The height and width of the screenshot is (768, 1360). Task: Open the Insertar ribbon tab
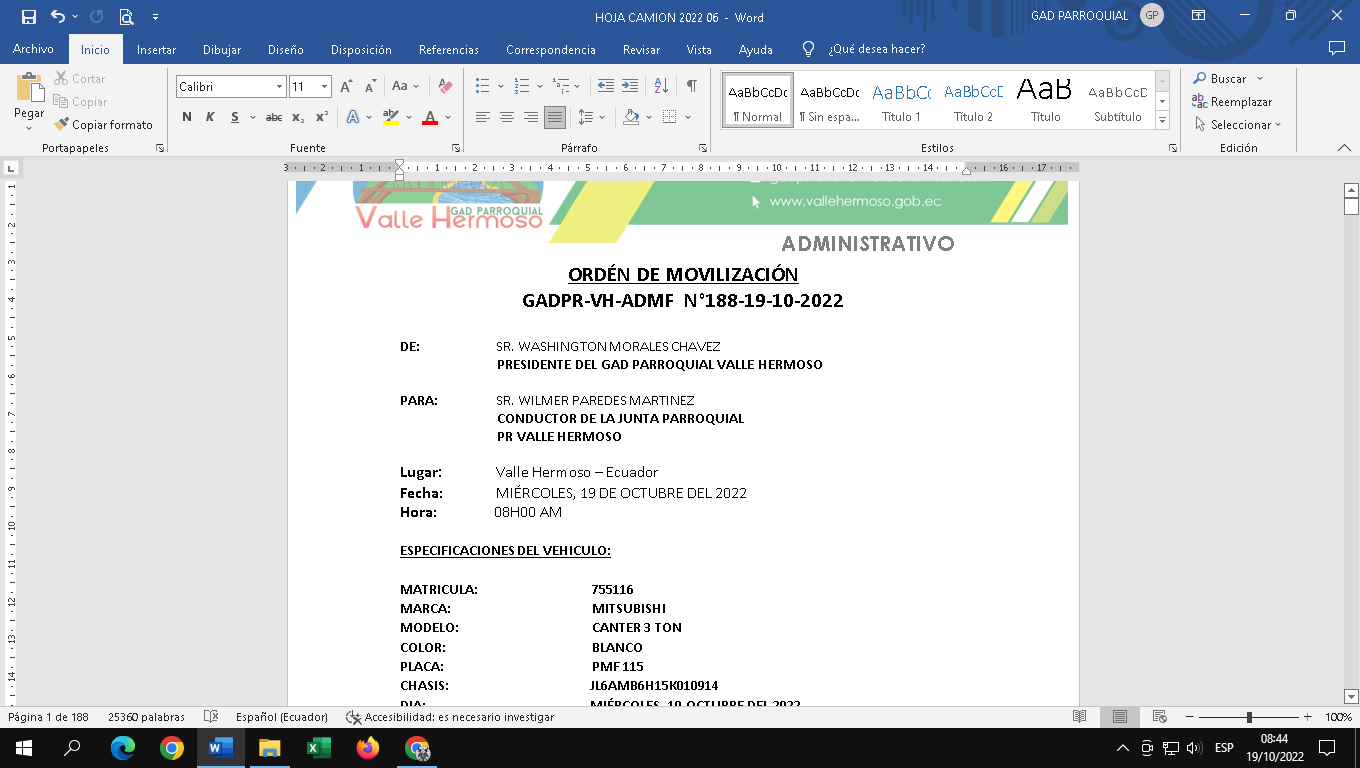[156, 49]
